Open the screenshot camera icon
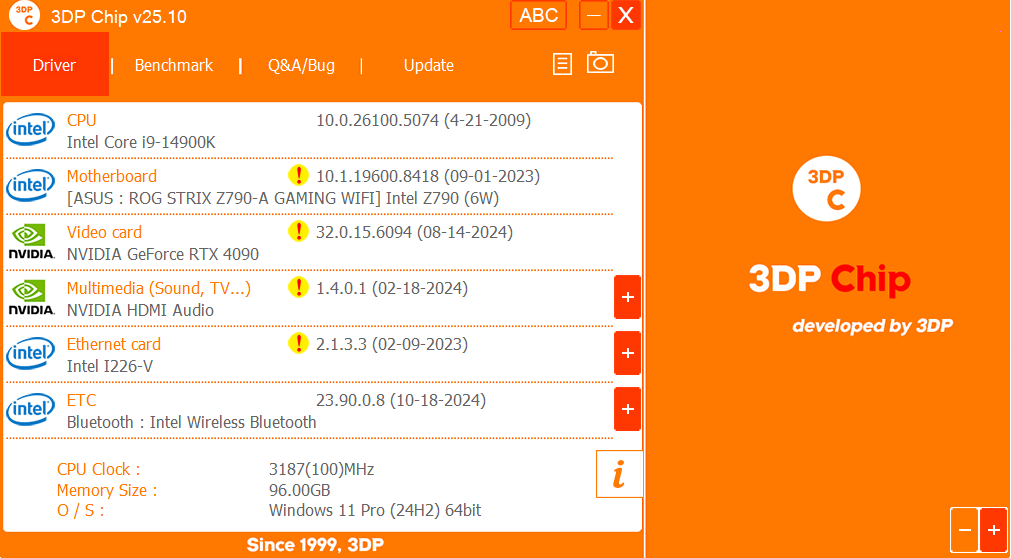Image resolution: width=1011 pixels, height=558 pixels. tap(600, 63)
